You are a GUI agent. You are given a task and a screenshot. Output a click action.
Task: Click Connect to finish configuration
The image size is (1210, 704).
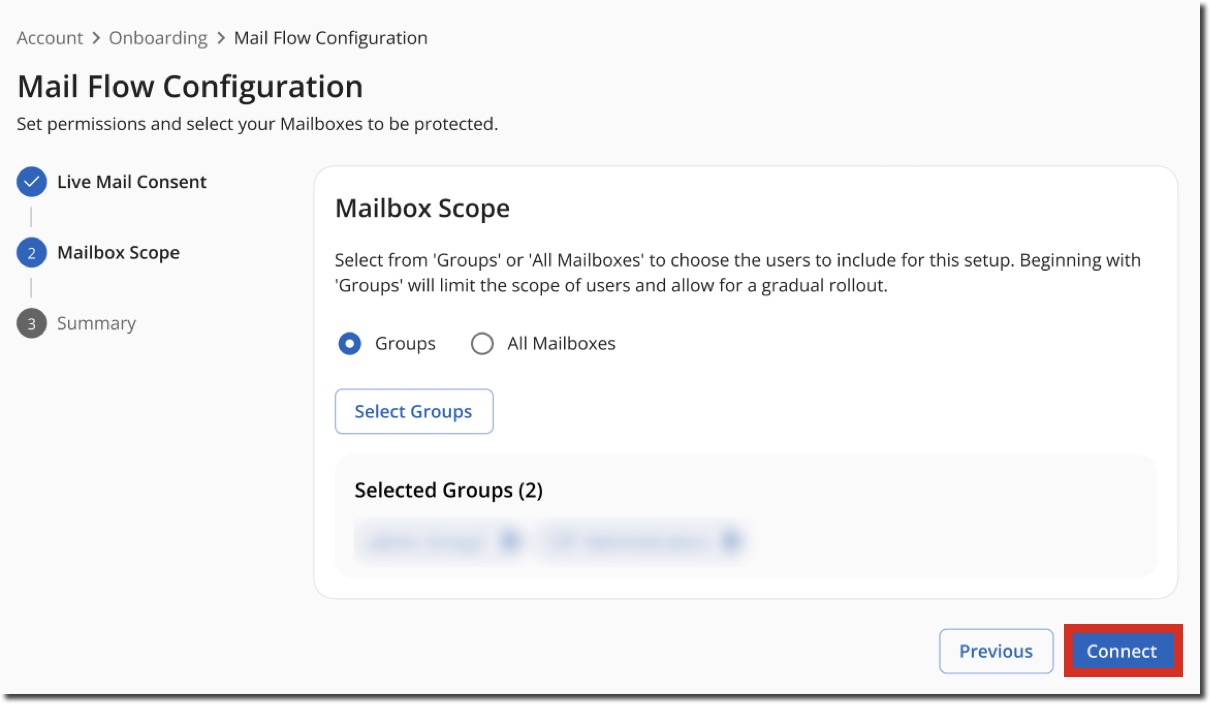tap(1121, 650)
